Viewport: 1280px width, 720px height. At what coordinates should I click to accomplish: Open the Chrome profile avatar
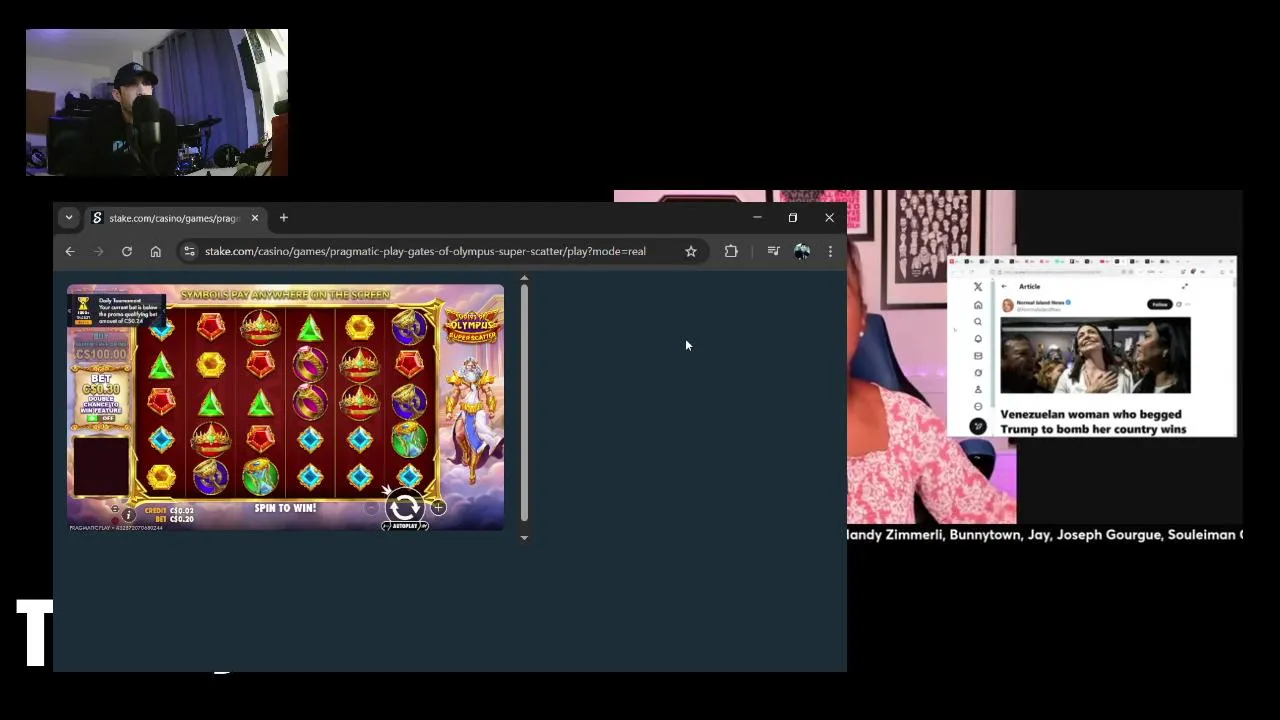click(801, 251)
